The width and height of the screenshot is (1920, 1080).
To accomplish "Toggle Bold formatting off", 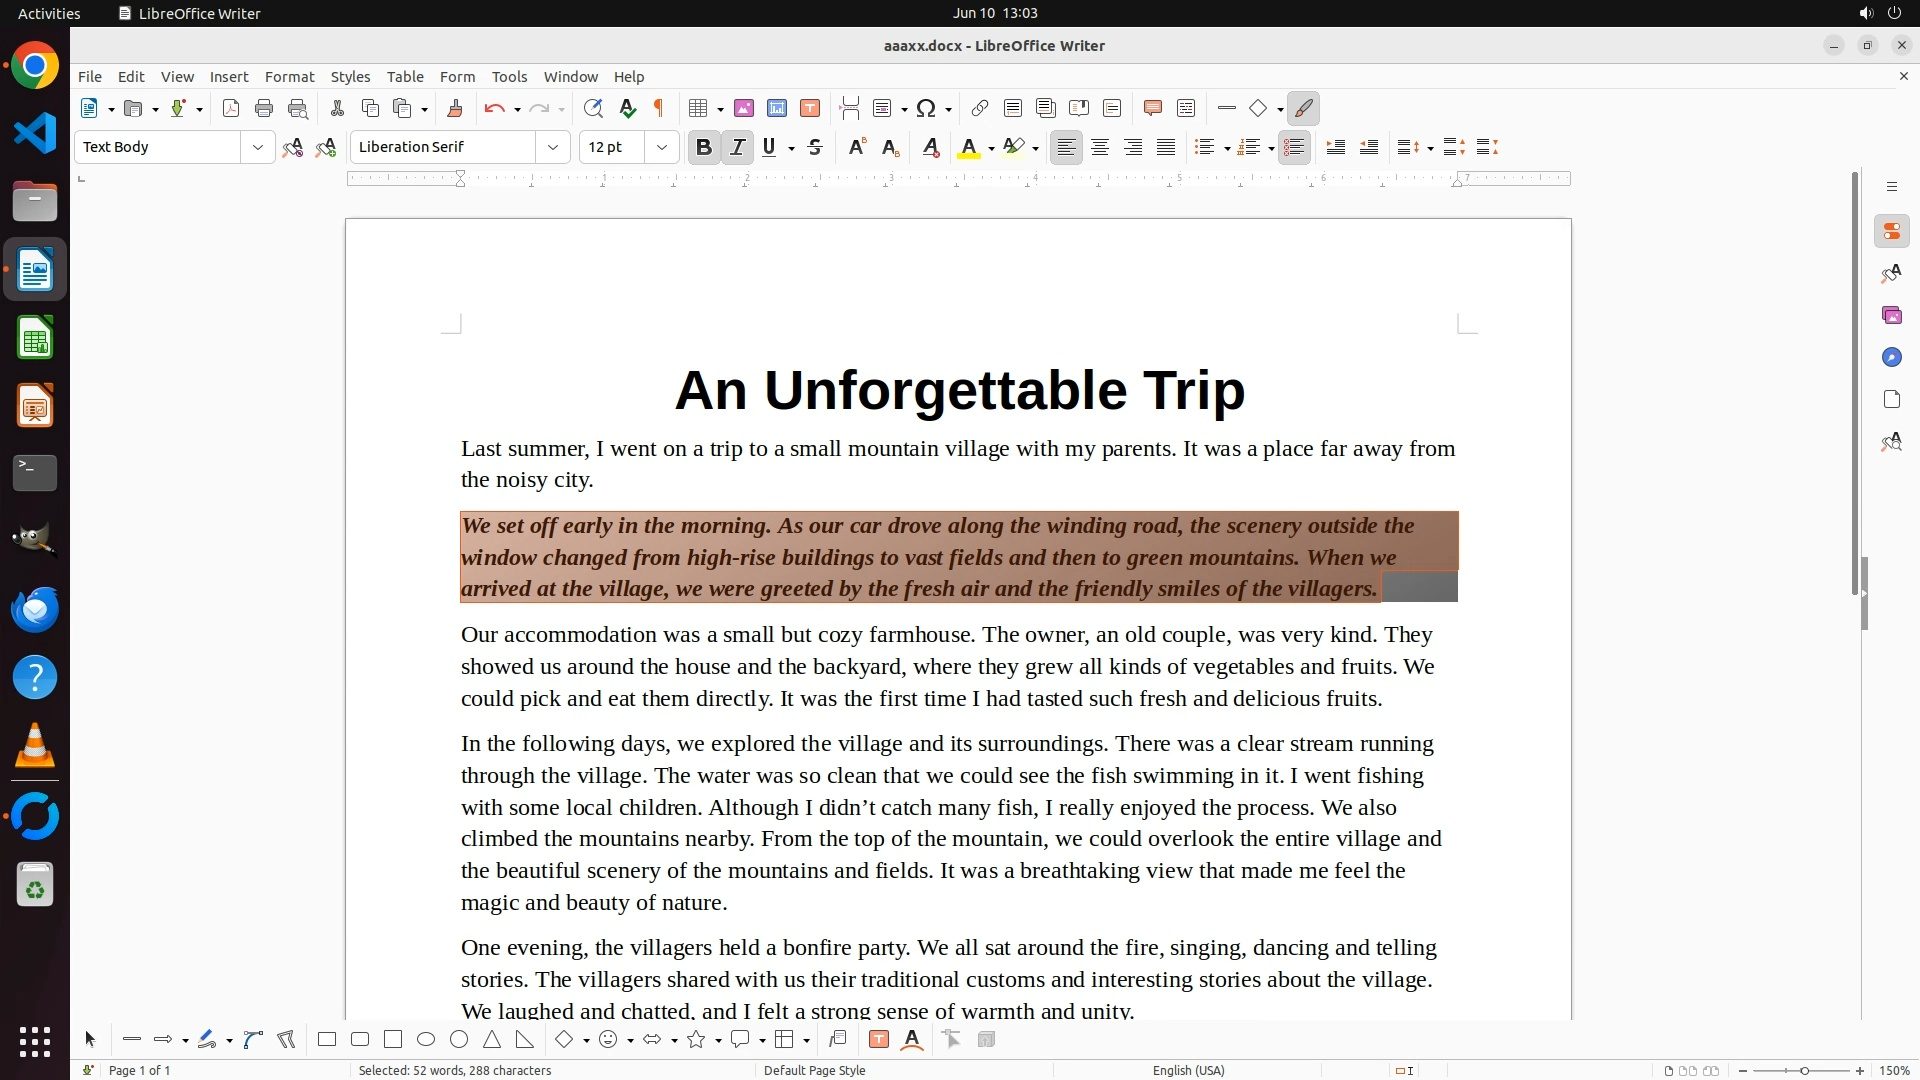I will [703, 147].
